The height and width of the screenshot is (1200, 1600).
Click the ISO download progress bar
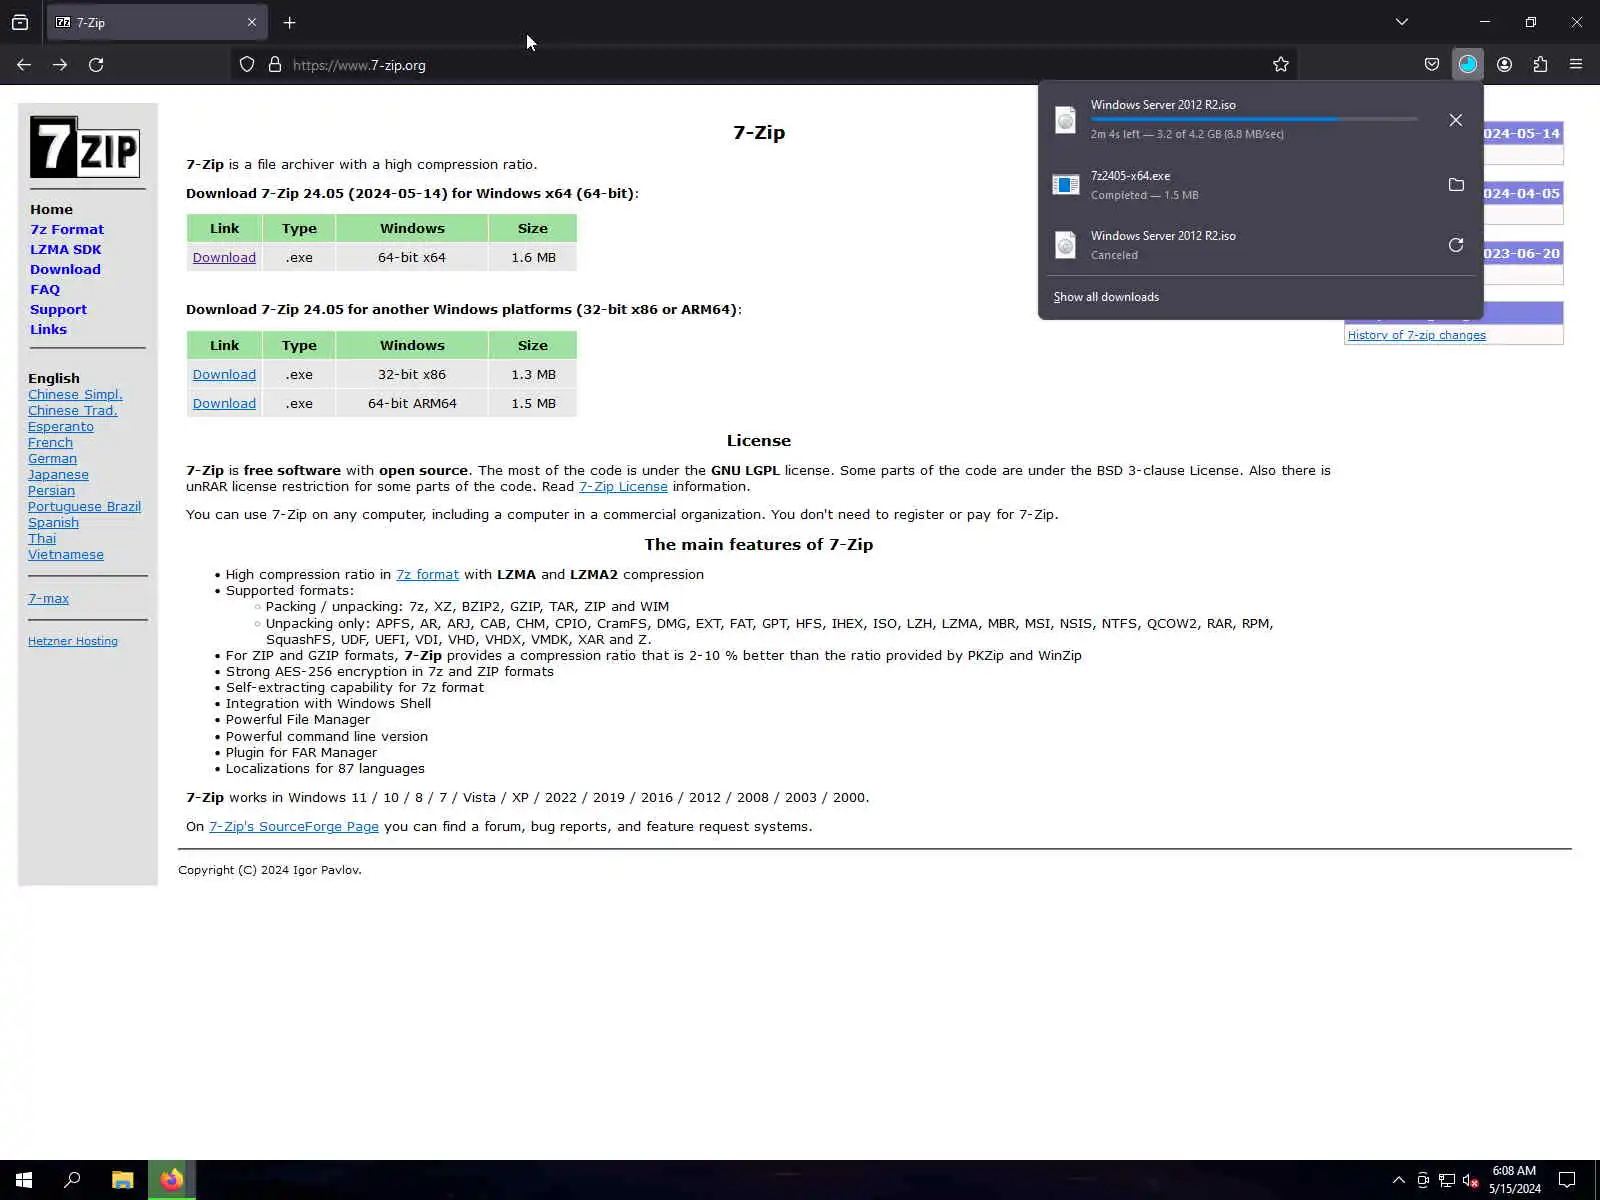coord(1254,119)
